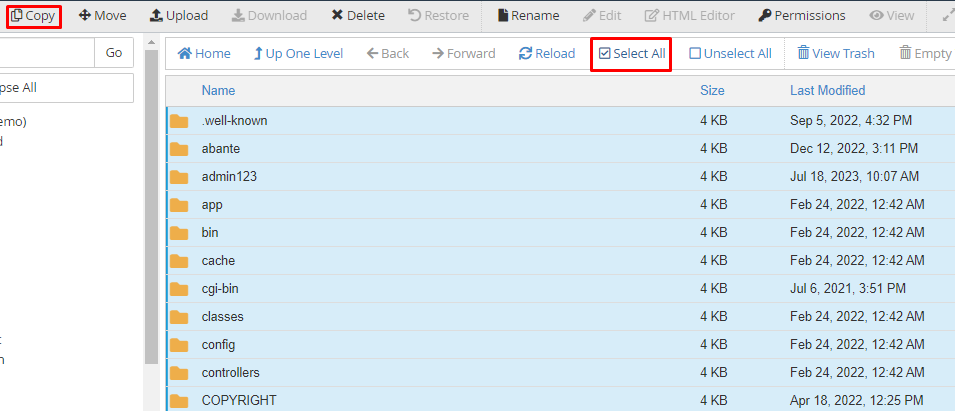
Task: Open View Trash
Action: (x=836, y=53)
